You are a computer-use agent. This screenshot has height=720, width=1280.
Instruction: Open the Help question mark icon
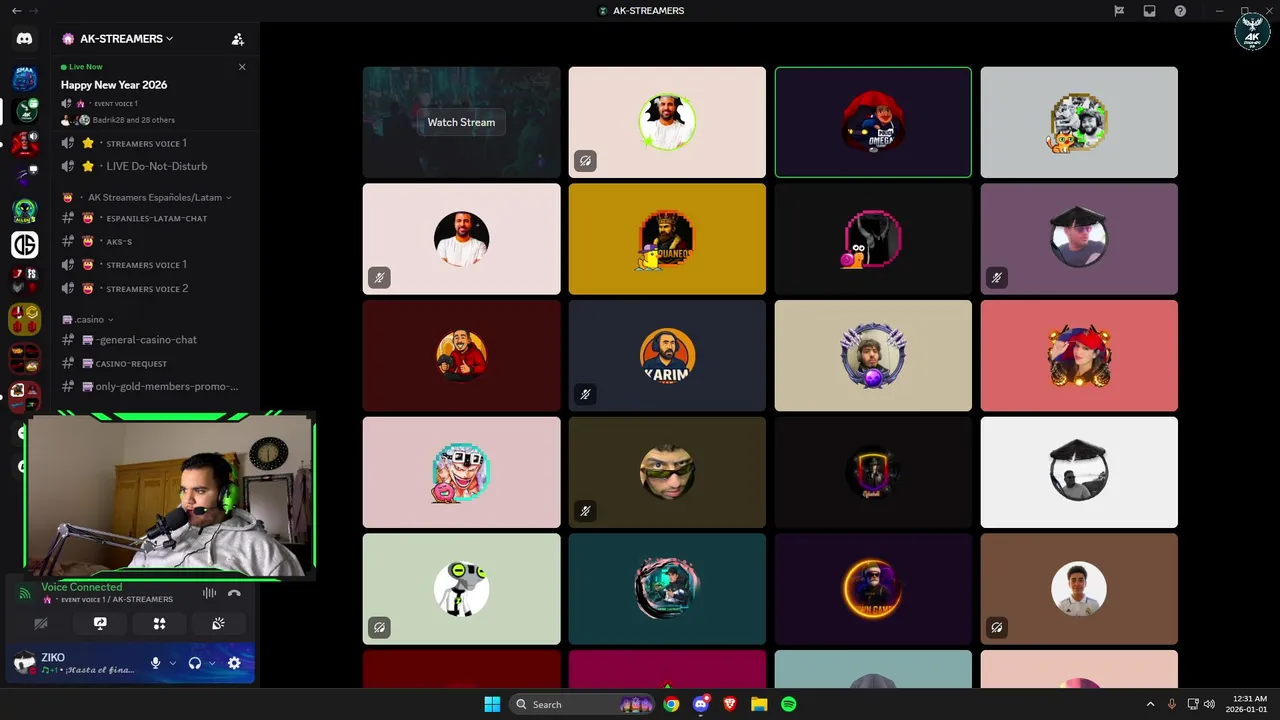pyautogui.click(x=1180, y=11)
